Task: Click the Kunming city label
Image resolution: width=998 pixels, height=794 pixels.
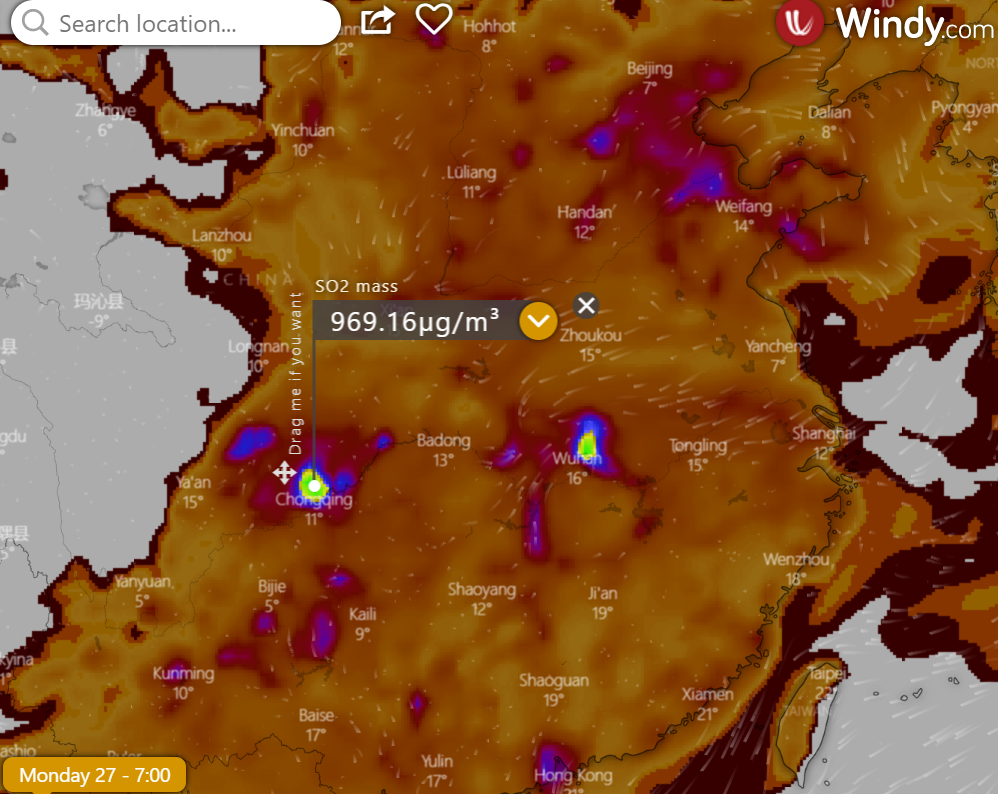Action: coord(183,674)
